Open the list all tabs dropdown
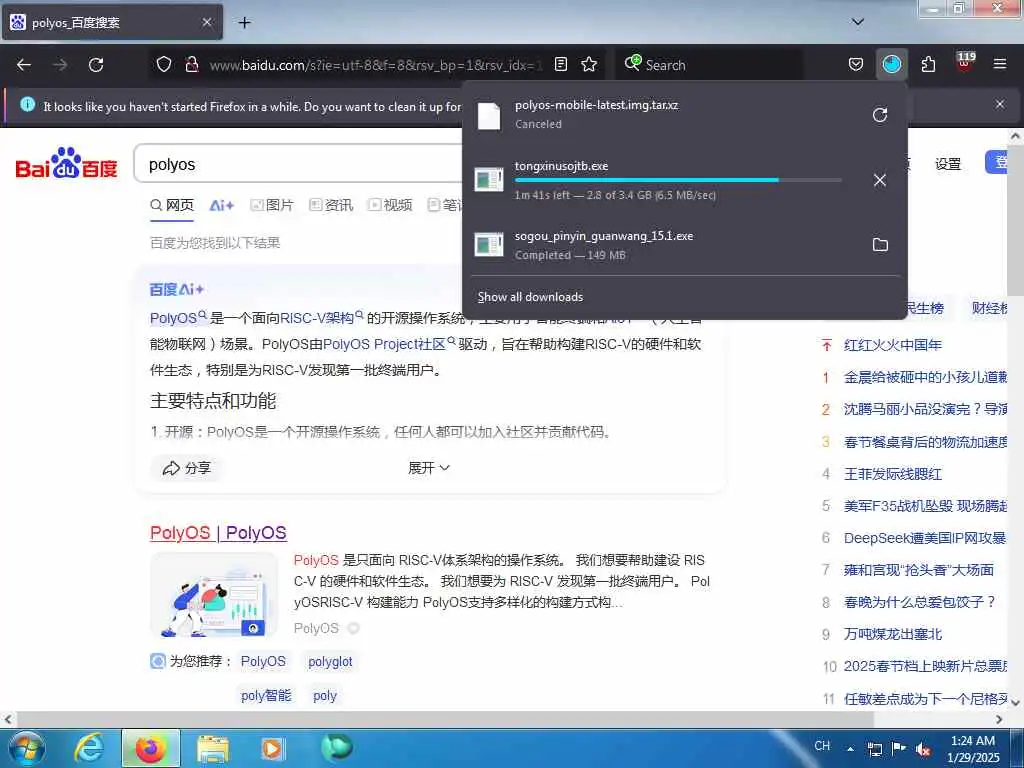 tap(857, 22)
